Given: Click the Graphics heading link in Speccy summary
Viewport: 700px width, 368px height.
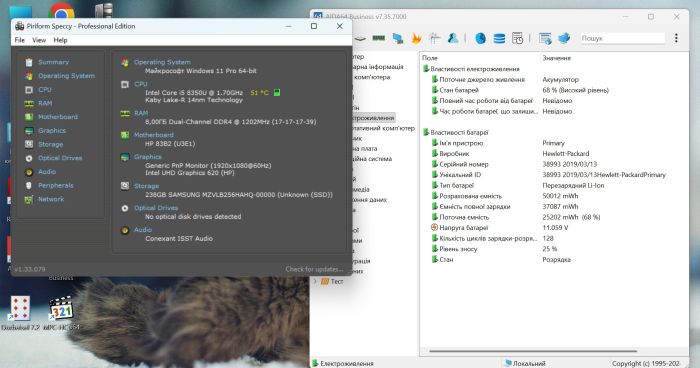Looking at the screenshot, I should click(148, 157).
